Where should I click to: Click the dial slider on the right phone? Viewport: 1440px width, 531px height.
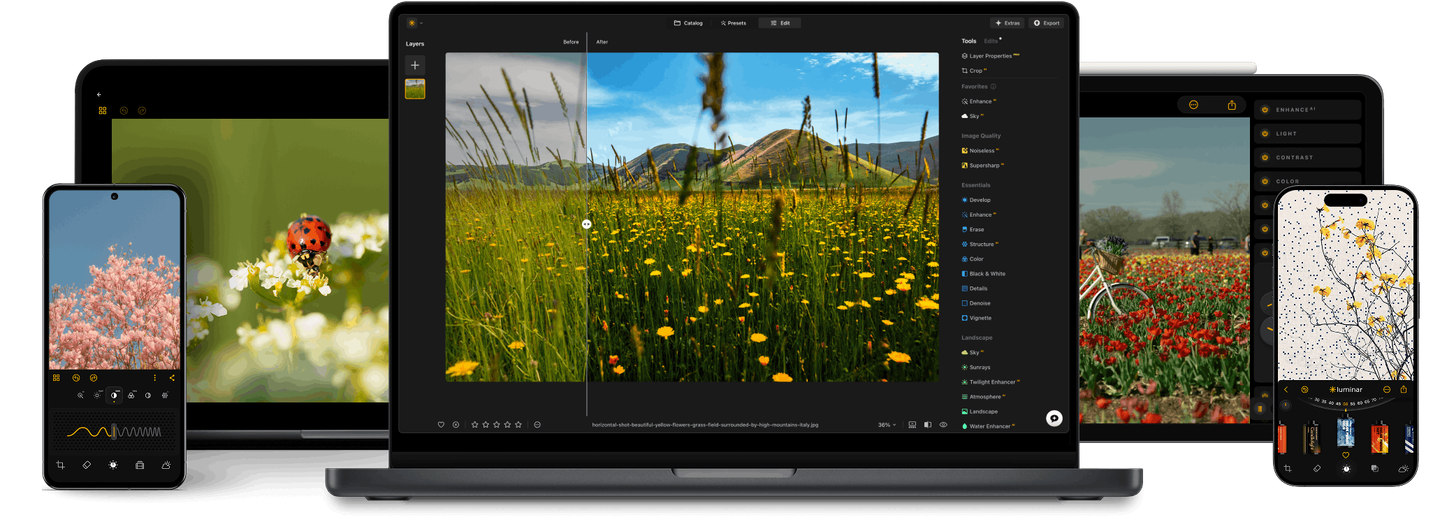[x=1345, y=403]
